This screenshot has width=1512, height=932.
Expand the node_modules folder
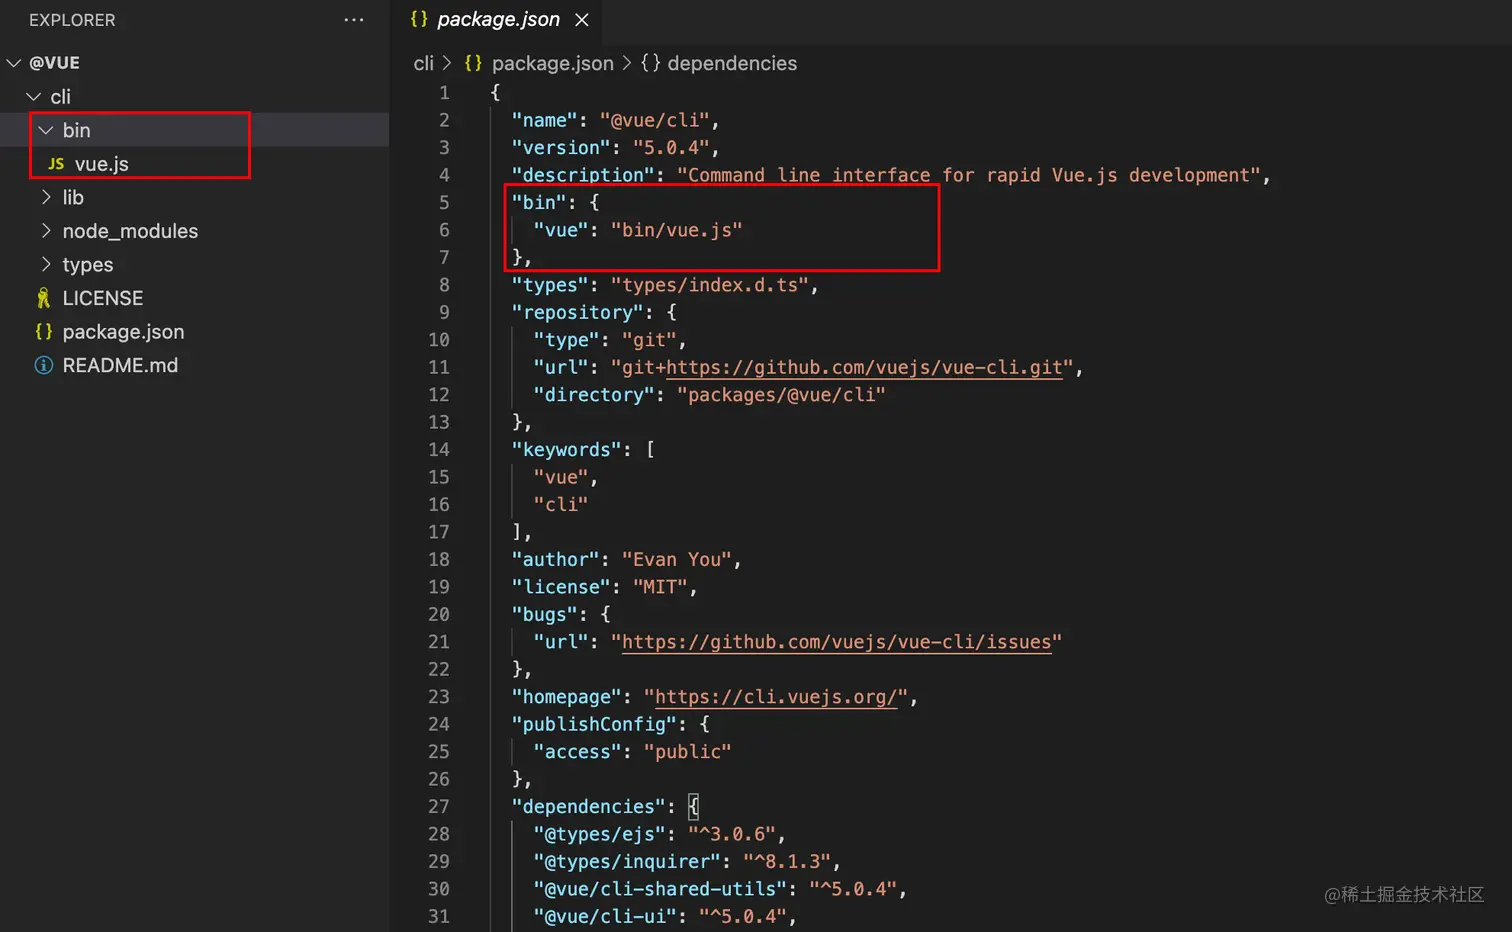click(130, 231)
